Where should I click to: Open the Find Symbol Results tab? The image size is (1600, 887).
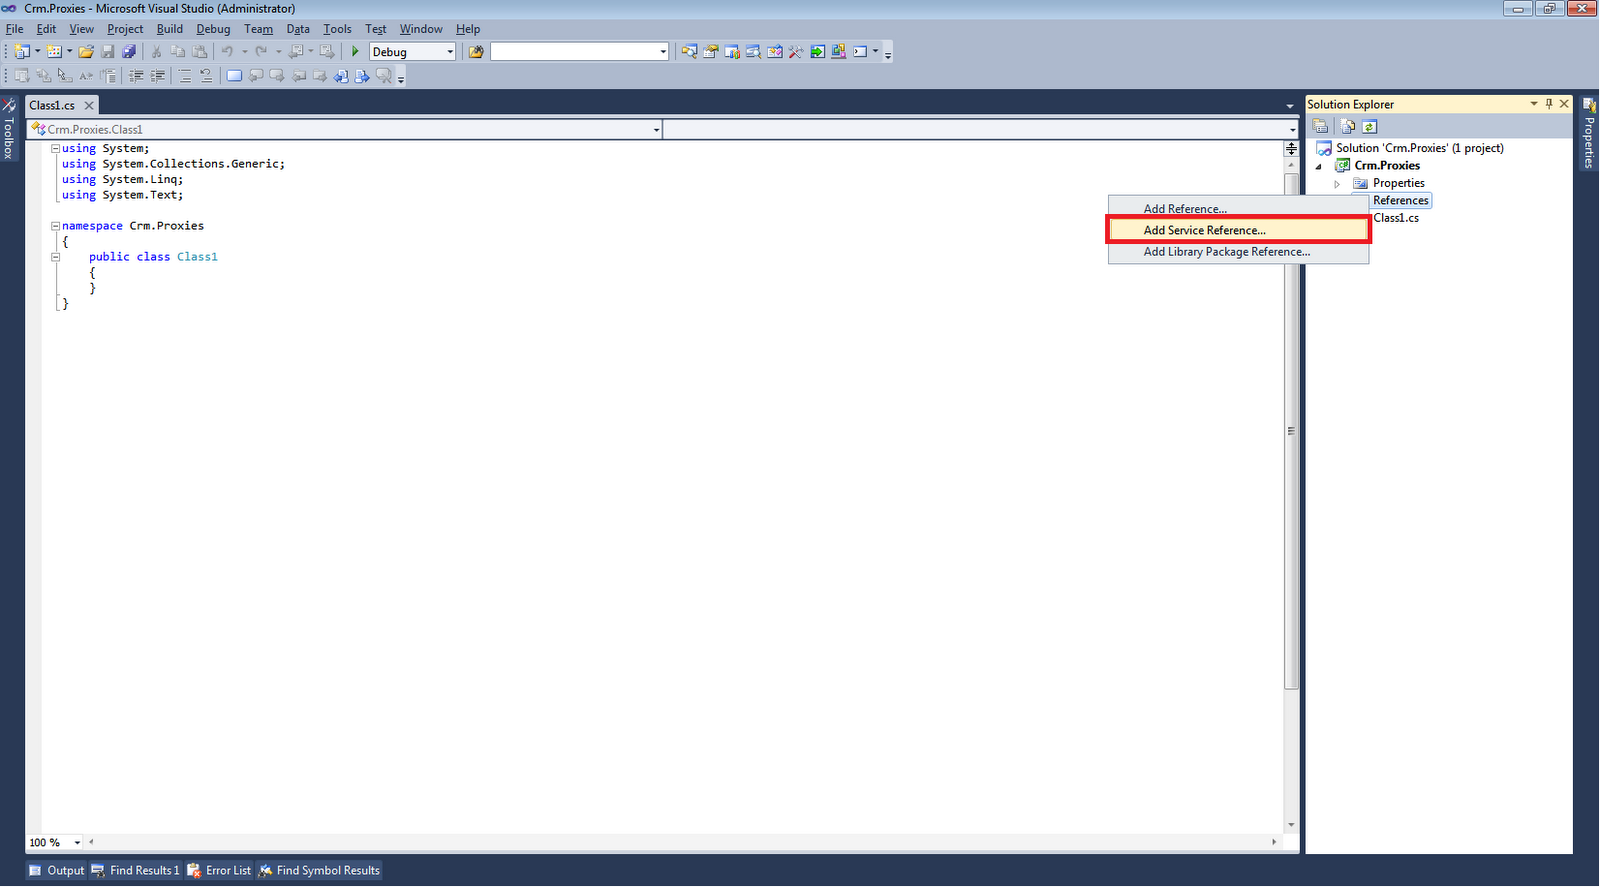click(x=320, y=871)
